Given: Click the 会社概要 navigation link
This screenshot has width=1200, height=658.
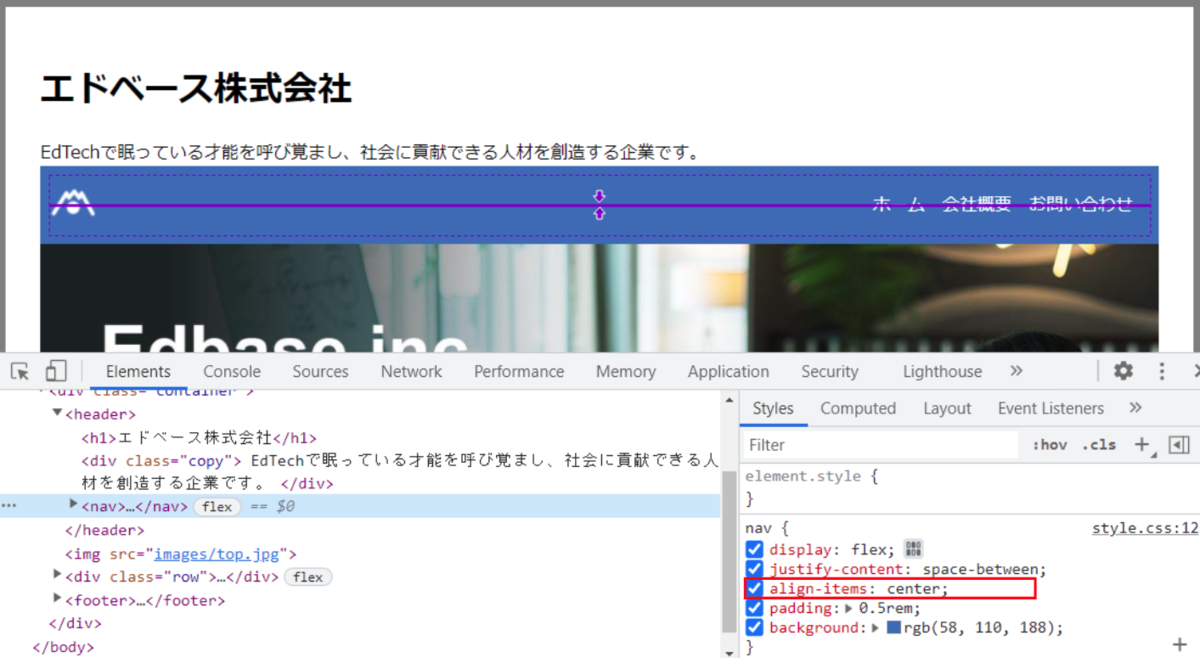Looking at the screenshot, I should (976, 204).
